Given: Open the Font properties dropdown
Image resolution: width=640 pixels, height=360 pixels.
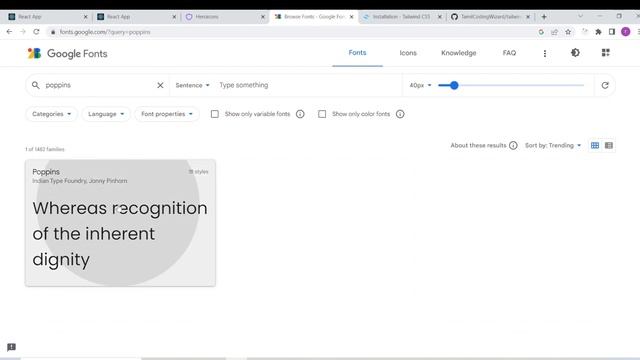Looking at the screenshot, I should pyautogui.click(x=167, y=114).
